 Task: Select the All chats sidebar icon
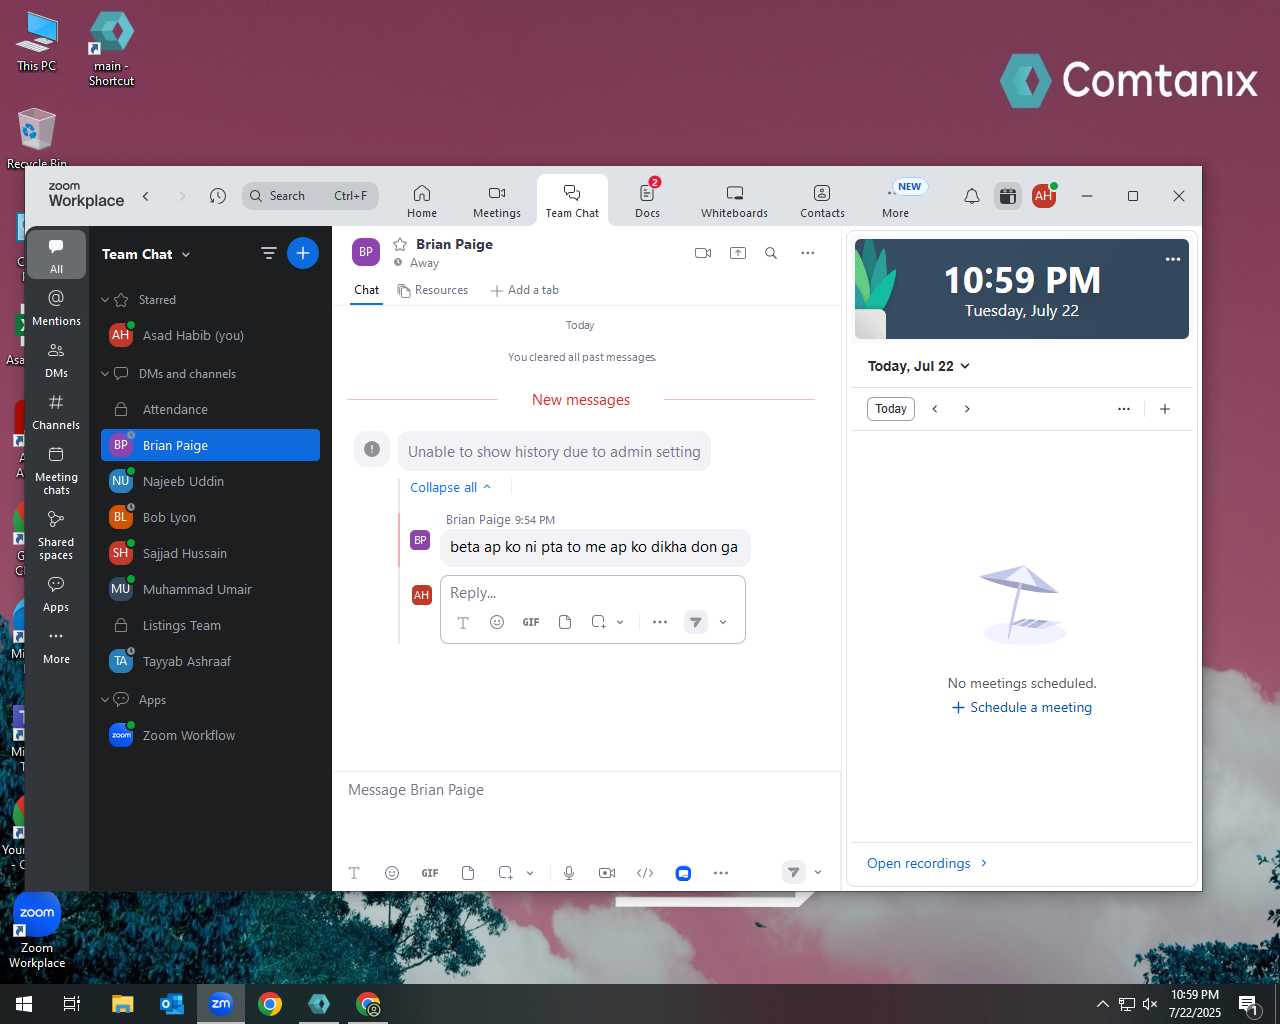point(56,255)
